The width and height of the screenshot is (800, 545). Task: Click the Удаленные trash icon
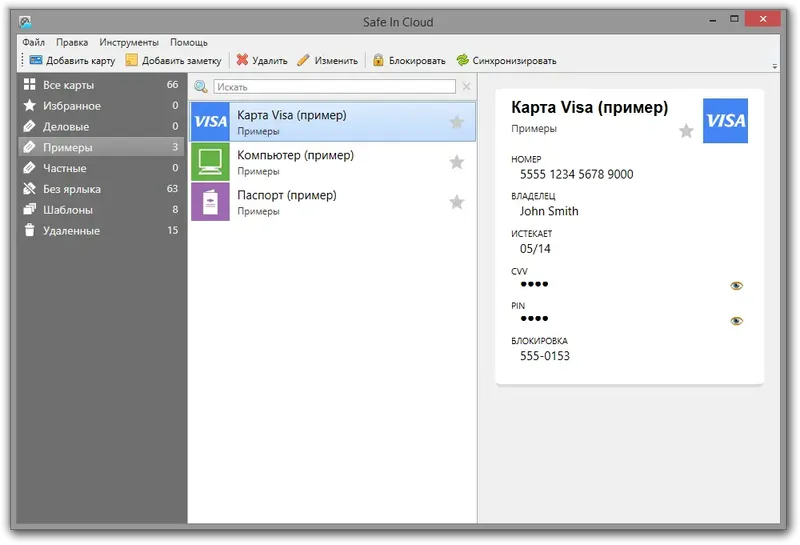[30, 230]
